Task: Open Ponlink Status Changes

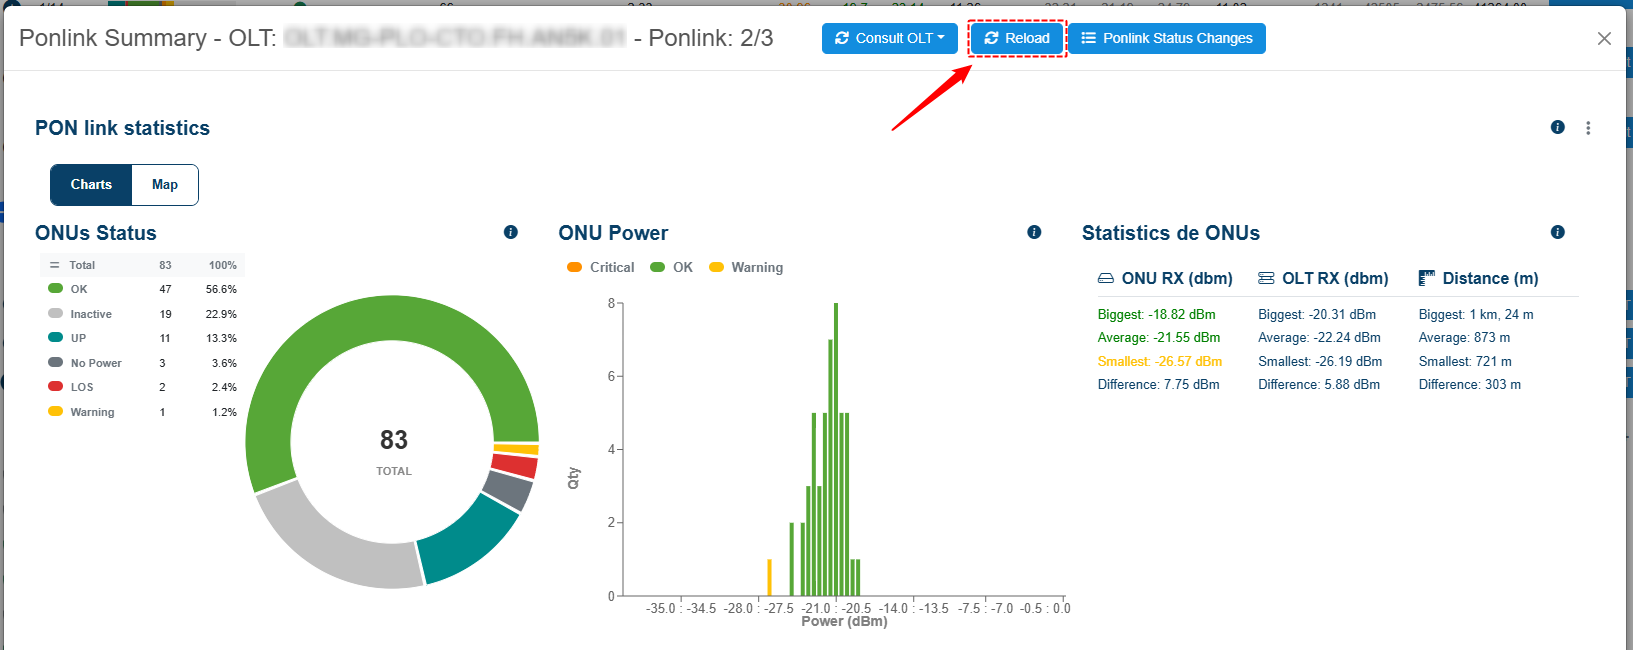Action: tap(1167, 38)
